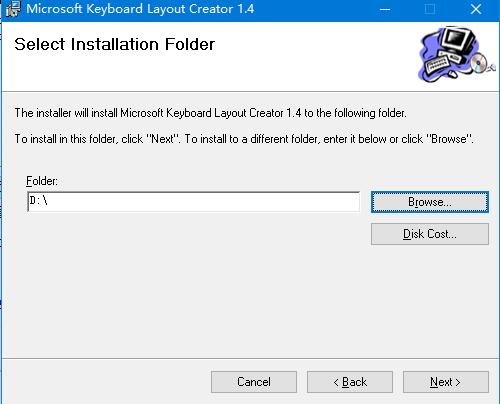The width and height of the screenshot is (500, 404).
Task: Click the Microsoft Keyboard Layout Creator 1.4 title text
Action: pos(140,9)
